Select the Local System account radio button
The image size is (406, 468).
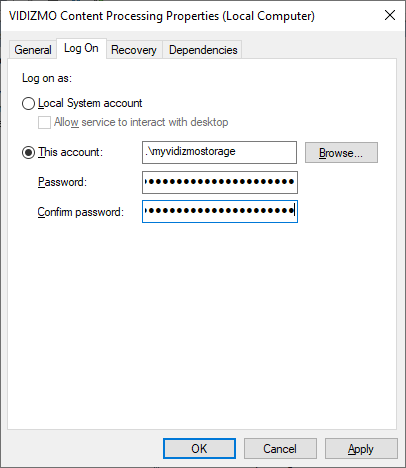(x=28, y=103)
